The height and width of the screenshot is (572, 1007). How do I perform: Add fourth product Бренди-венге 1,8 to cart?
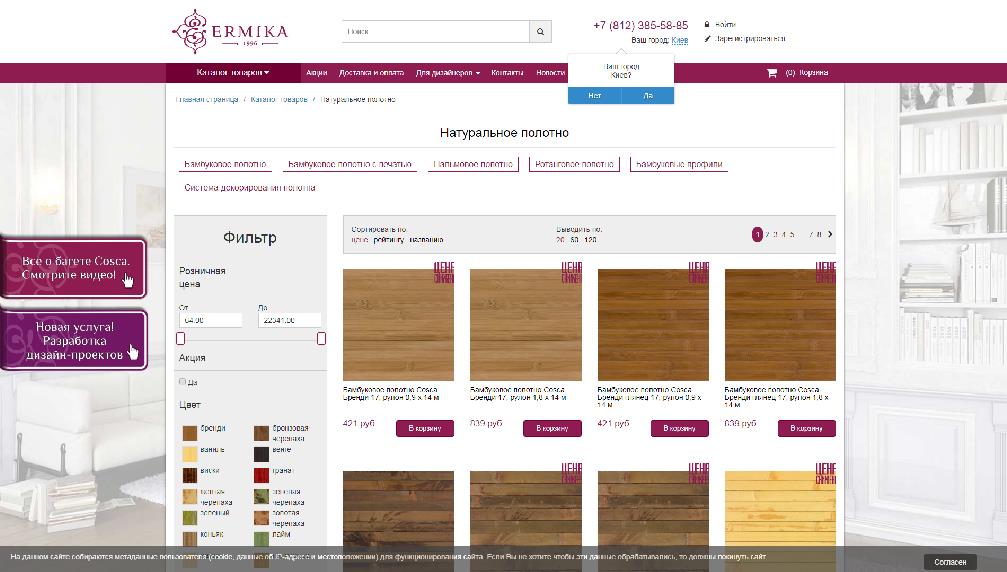pyautogui.click(x=807, y=428)
